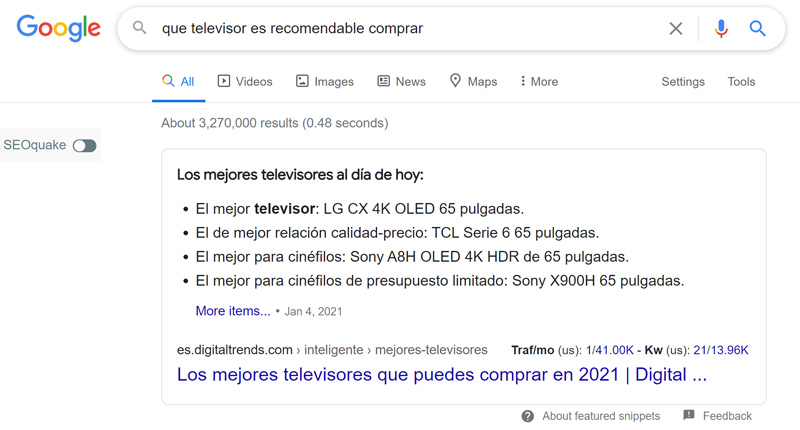The image size is (800, 430).
Task: Clear the search query with the X icon
Action: pyautogui.click(x=676, y=29)
